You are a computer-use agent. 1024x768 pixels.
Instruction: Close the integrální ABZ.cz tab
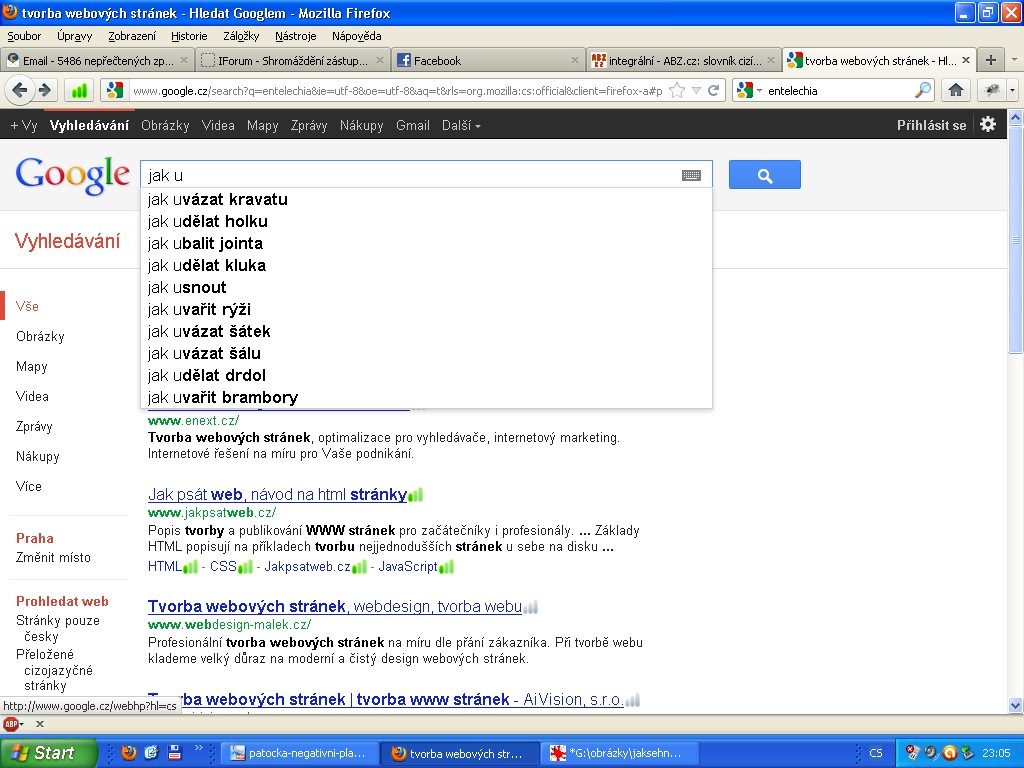[771, 60]
